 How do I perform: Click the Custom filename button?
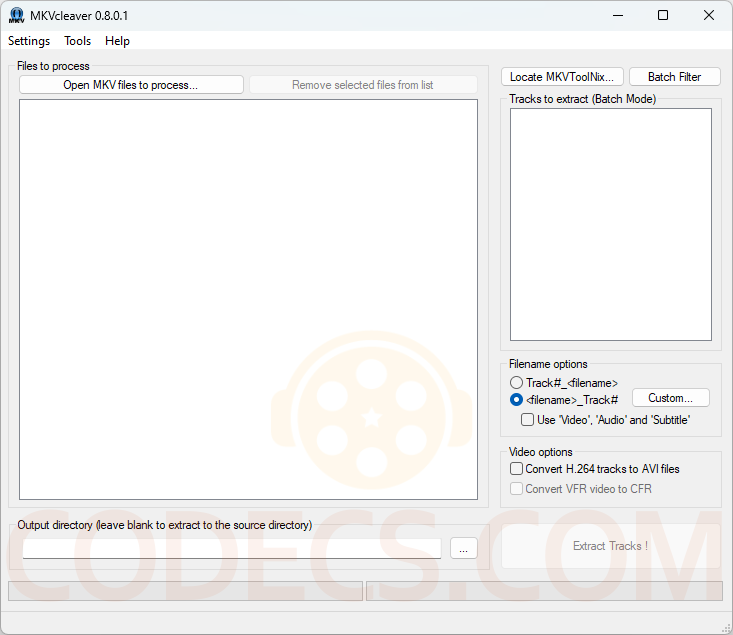point(671,398)
